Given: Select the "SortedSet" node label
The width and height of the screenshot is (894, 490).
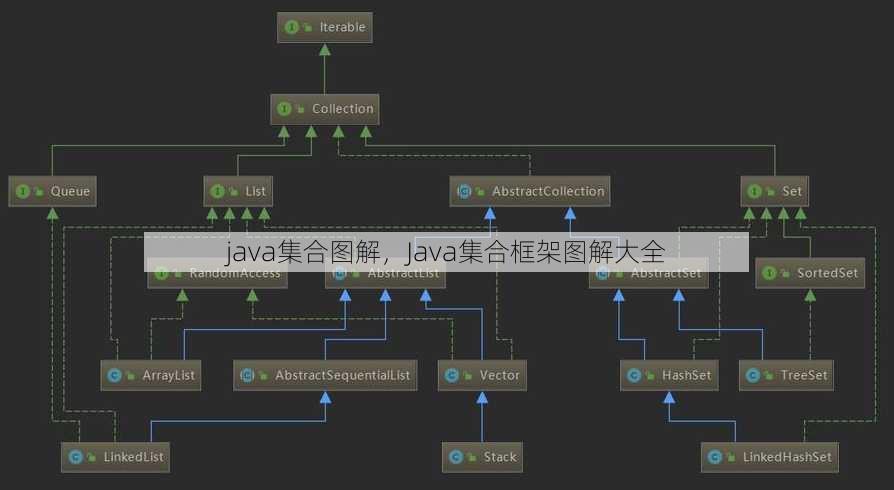Looking at the screenshot, I should (827, 273).
